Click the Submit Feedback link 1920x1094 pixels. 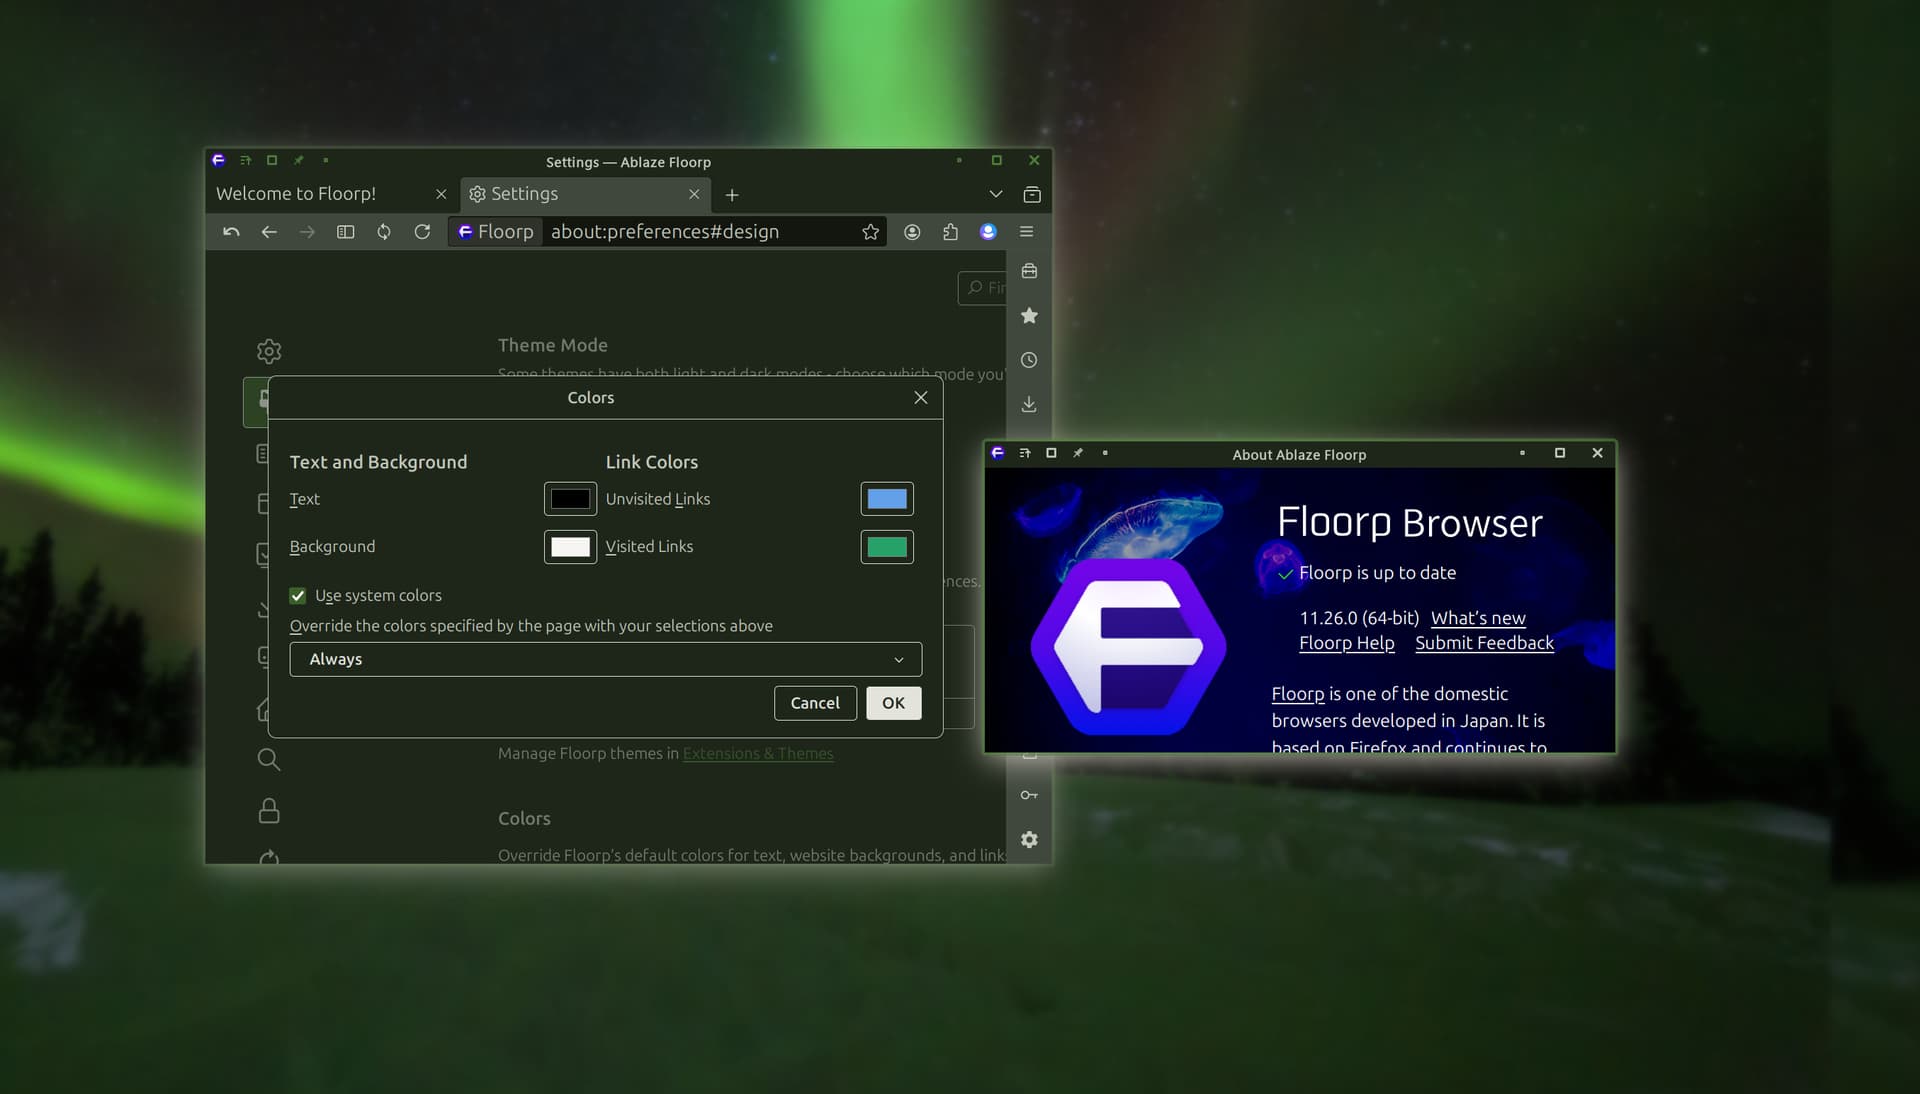(1484, 643)
